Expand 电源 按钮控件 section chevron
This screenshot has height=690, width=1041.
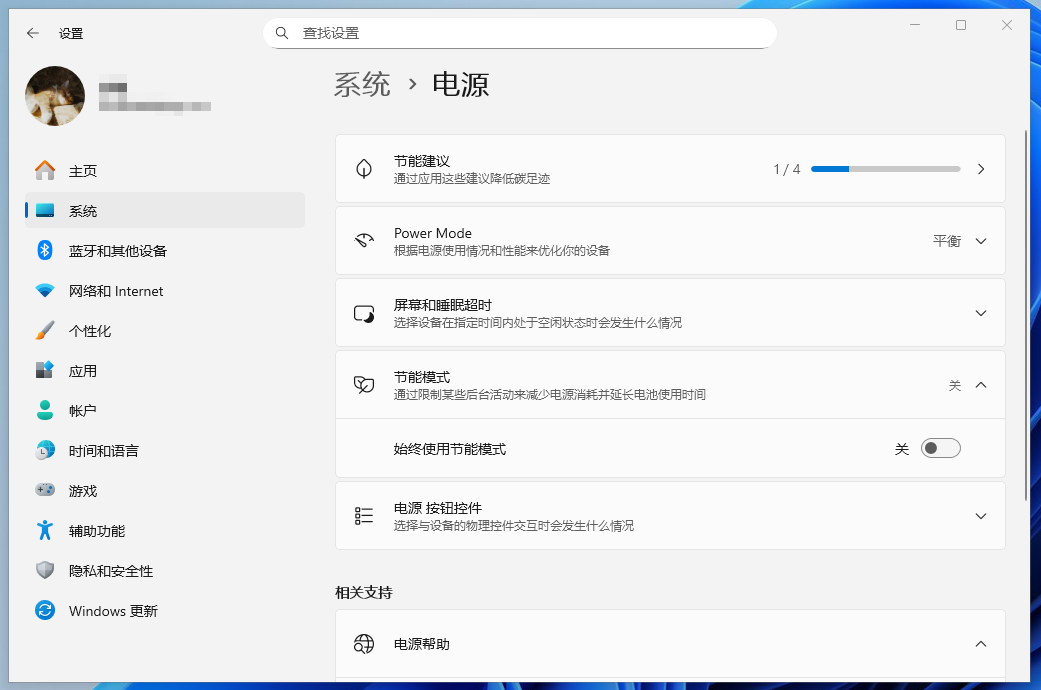(981, 516)
